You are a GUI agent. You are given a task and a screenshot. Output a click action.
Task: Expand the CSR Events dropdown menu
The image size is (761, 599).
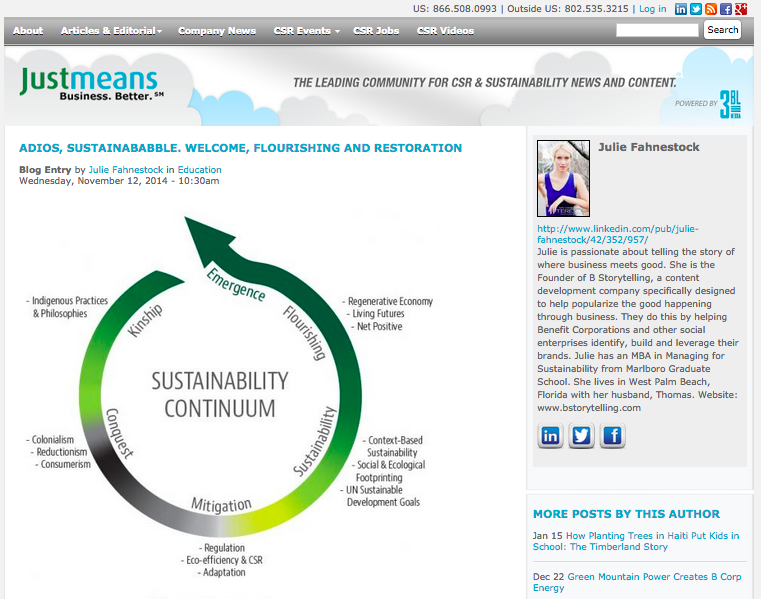306,31
